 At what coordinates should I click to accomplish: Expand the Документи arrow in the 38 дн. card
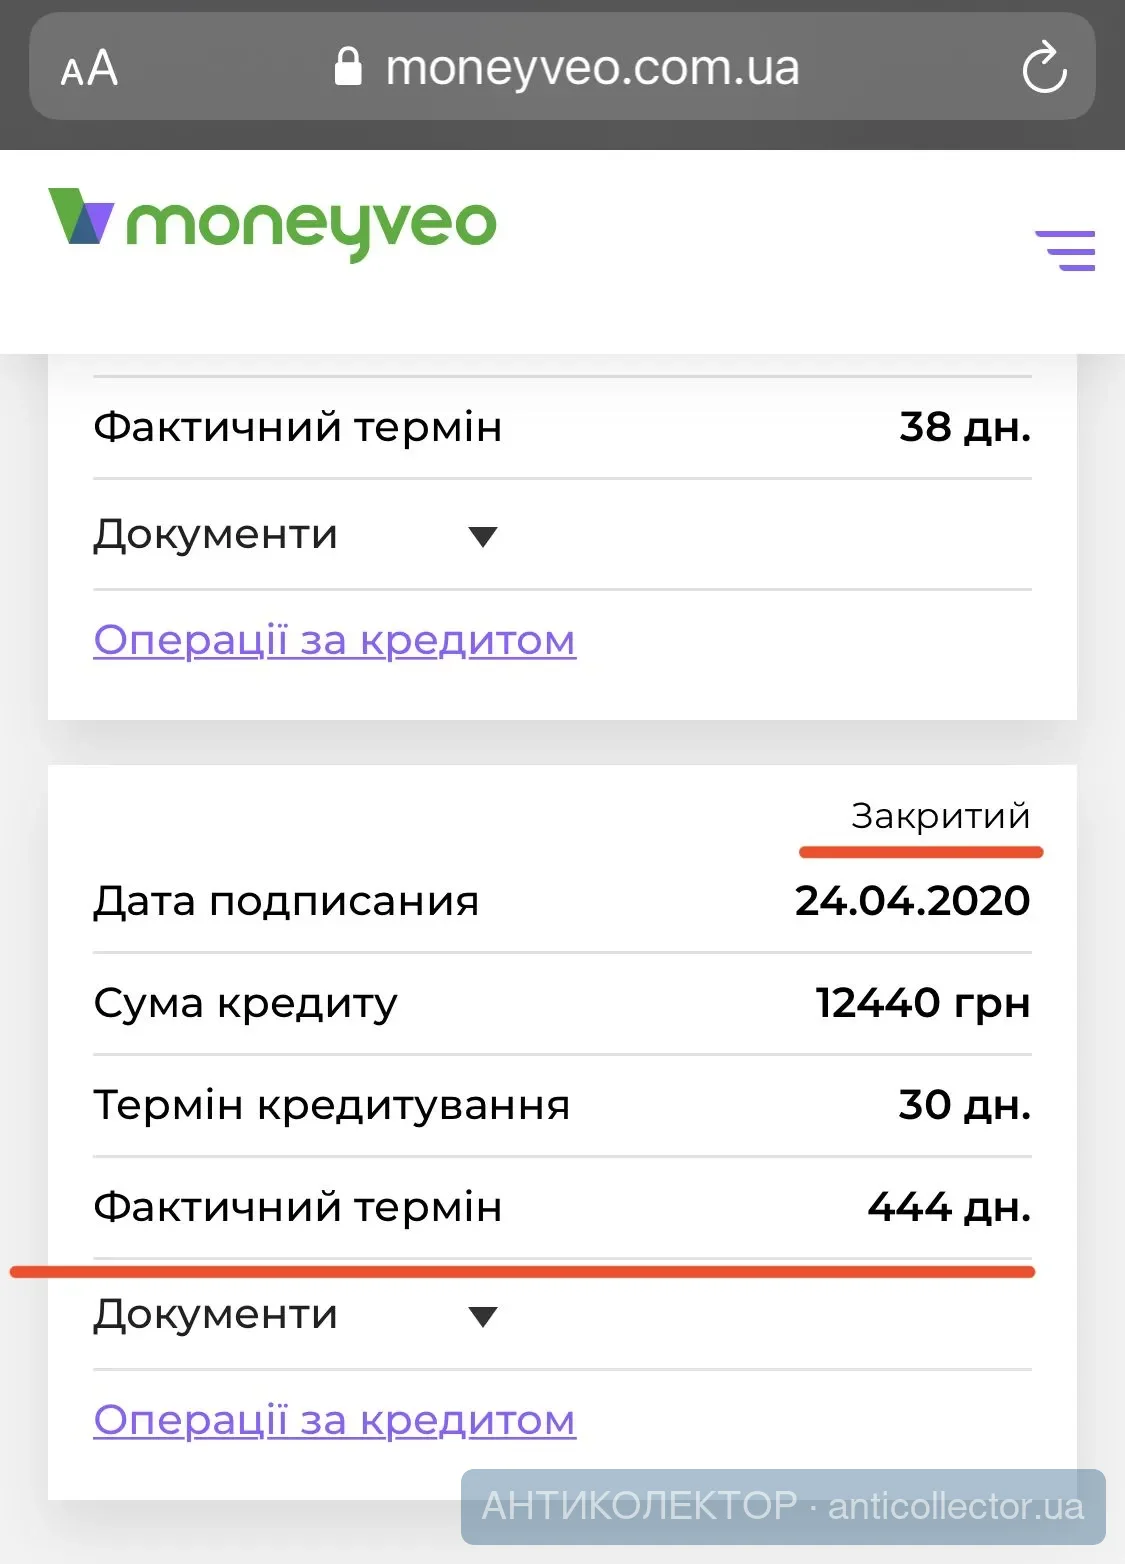483,537
